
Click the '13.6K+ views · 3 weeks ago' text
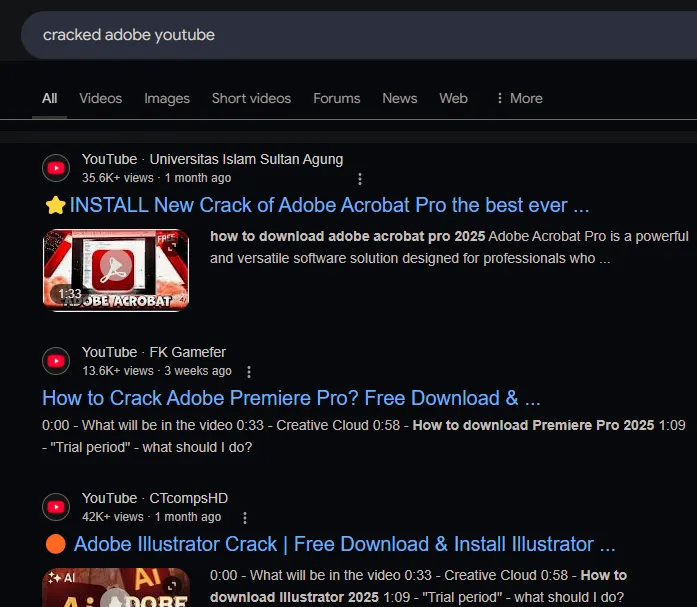tap(157, 371)
